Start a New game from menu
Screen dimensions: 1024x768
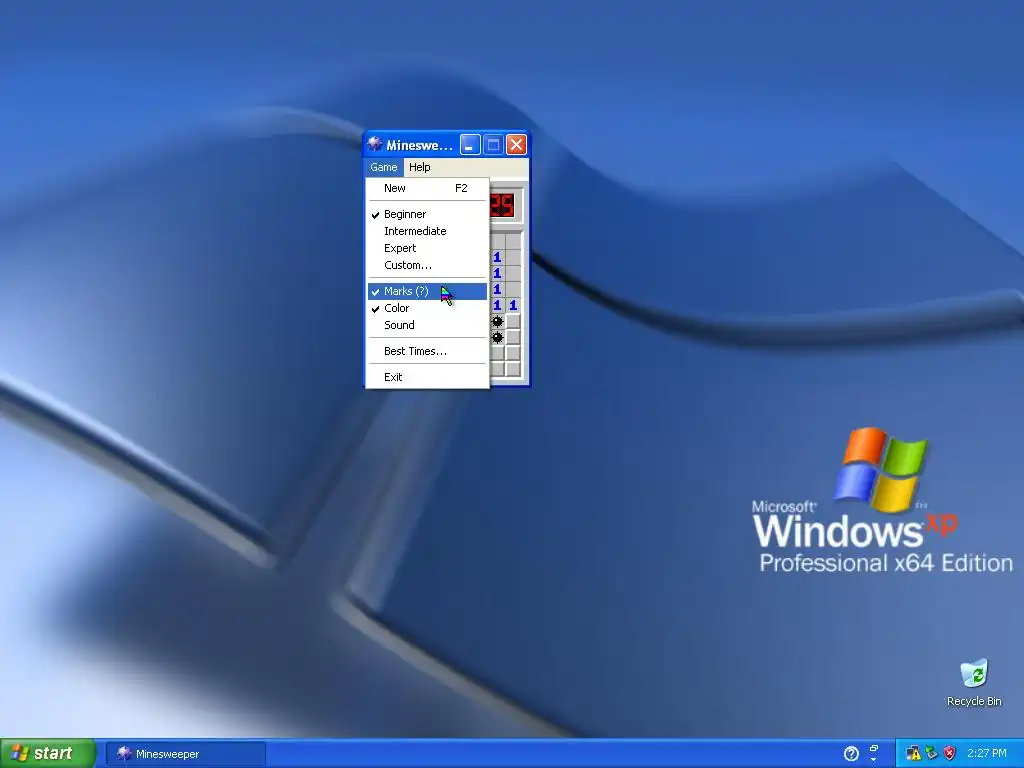tap(427, 188)
